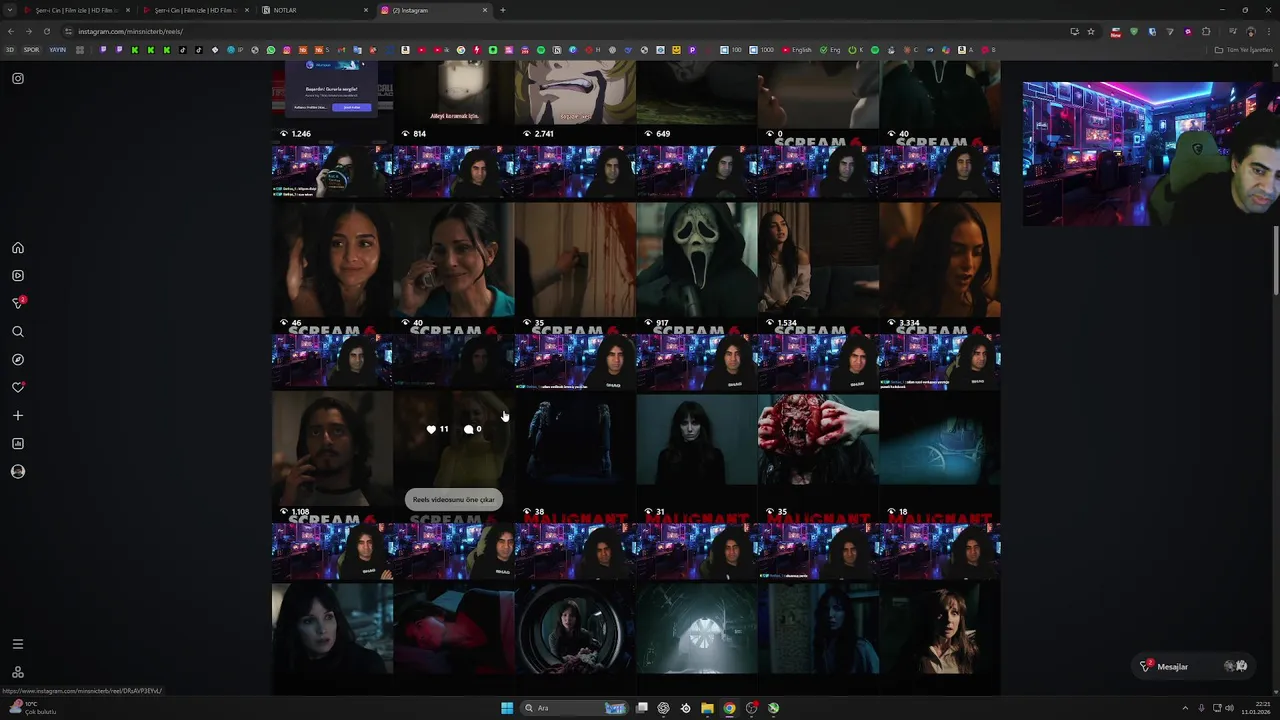Open the Chrome extensions puzzle icon
The image size is (1280, 720).
click(1206, 31)
